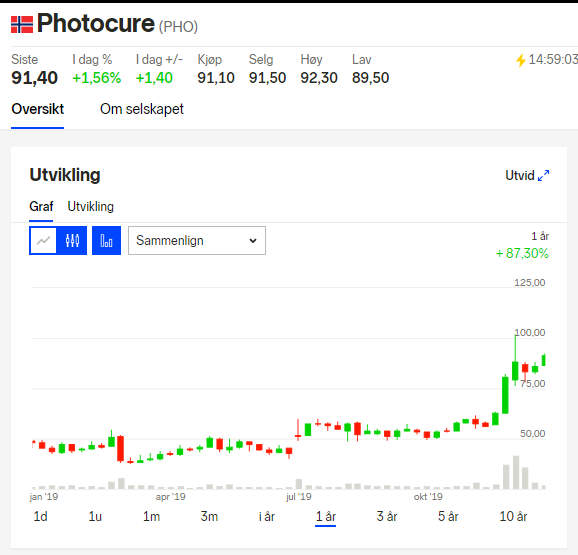Click the expand arrows icon beside Utvid
This screenshot has height=555, width=578.
click(543, 175)
